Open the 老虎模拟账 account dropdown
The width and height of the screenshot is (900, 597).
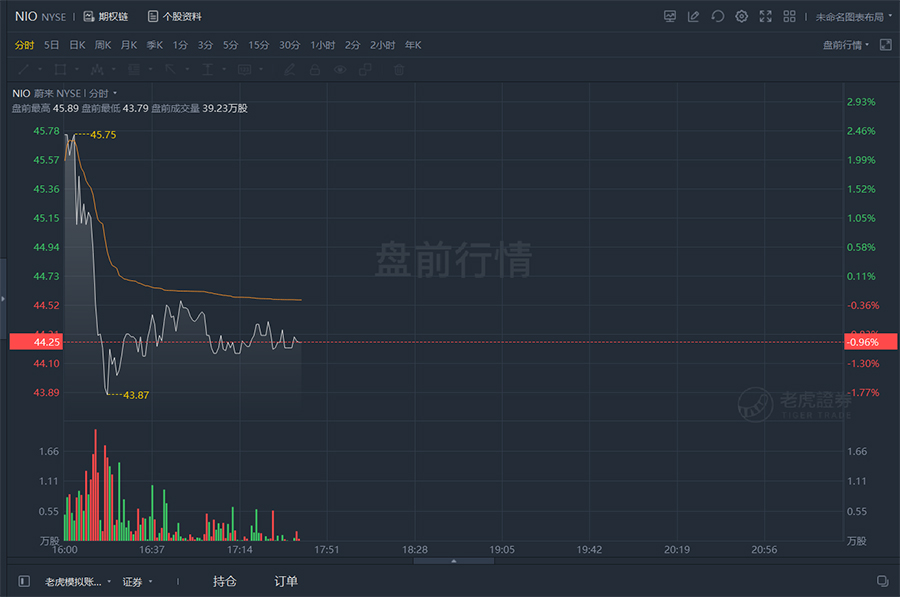pos(78,582)
